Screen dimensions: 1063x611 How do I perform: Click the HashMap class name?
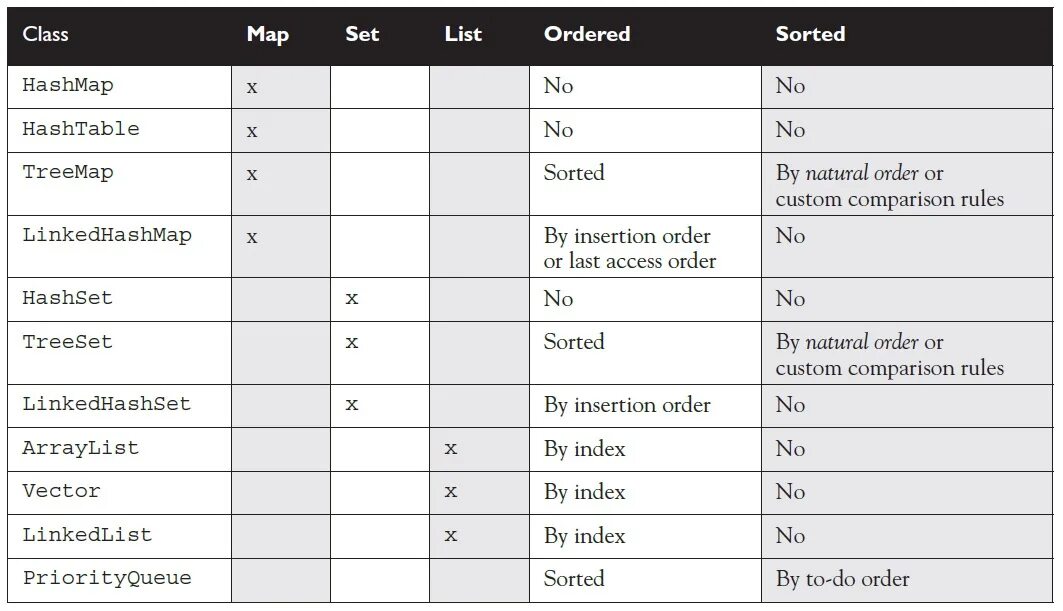click(x=68, y=86)
